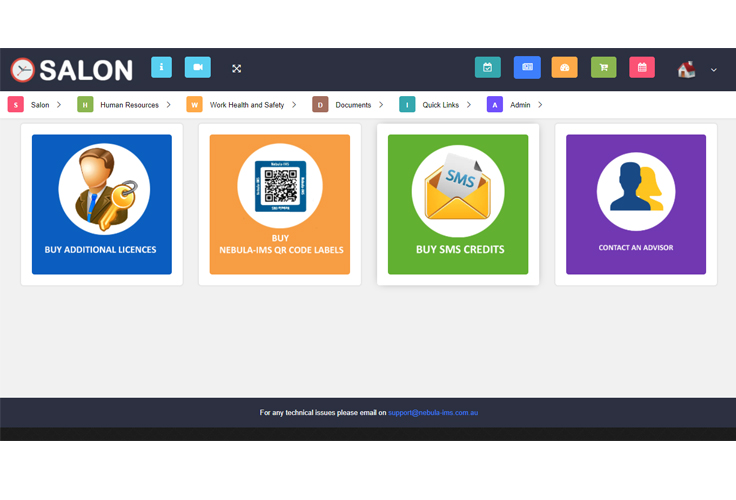This screenshot has height=500, width=736.
Task: Open the Admin menu
Action: pos(520,105)
